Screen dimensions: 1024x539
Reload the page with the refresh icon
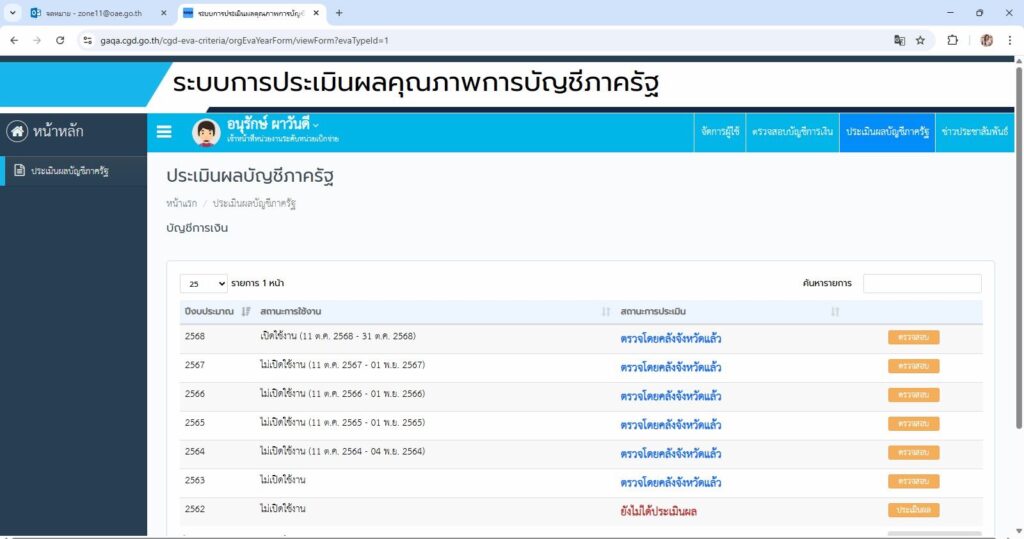[x=60, y=40]
